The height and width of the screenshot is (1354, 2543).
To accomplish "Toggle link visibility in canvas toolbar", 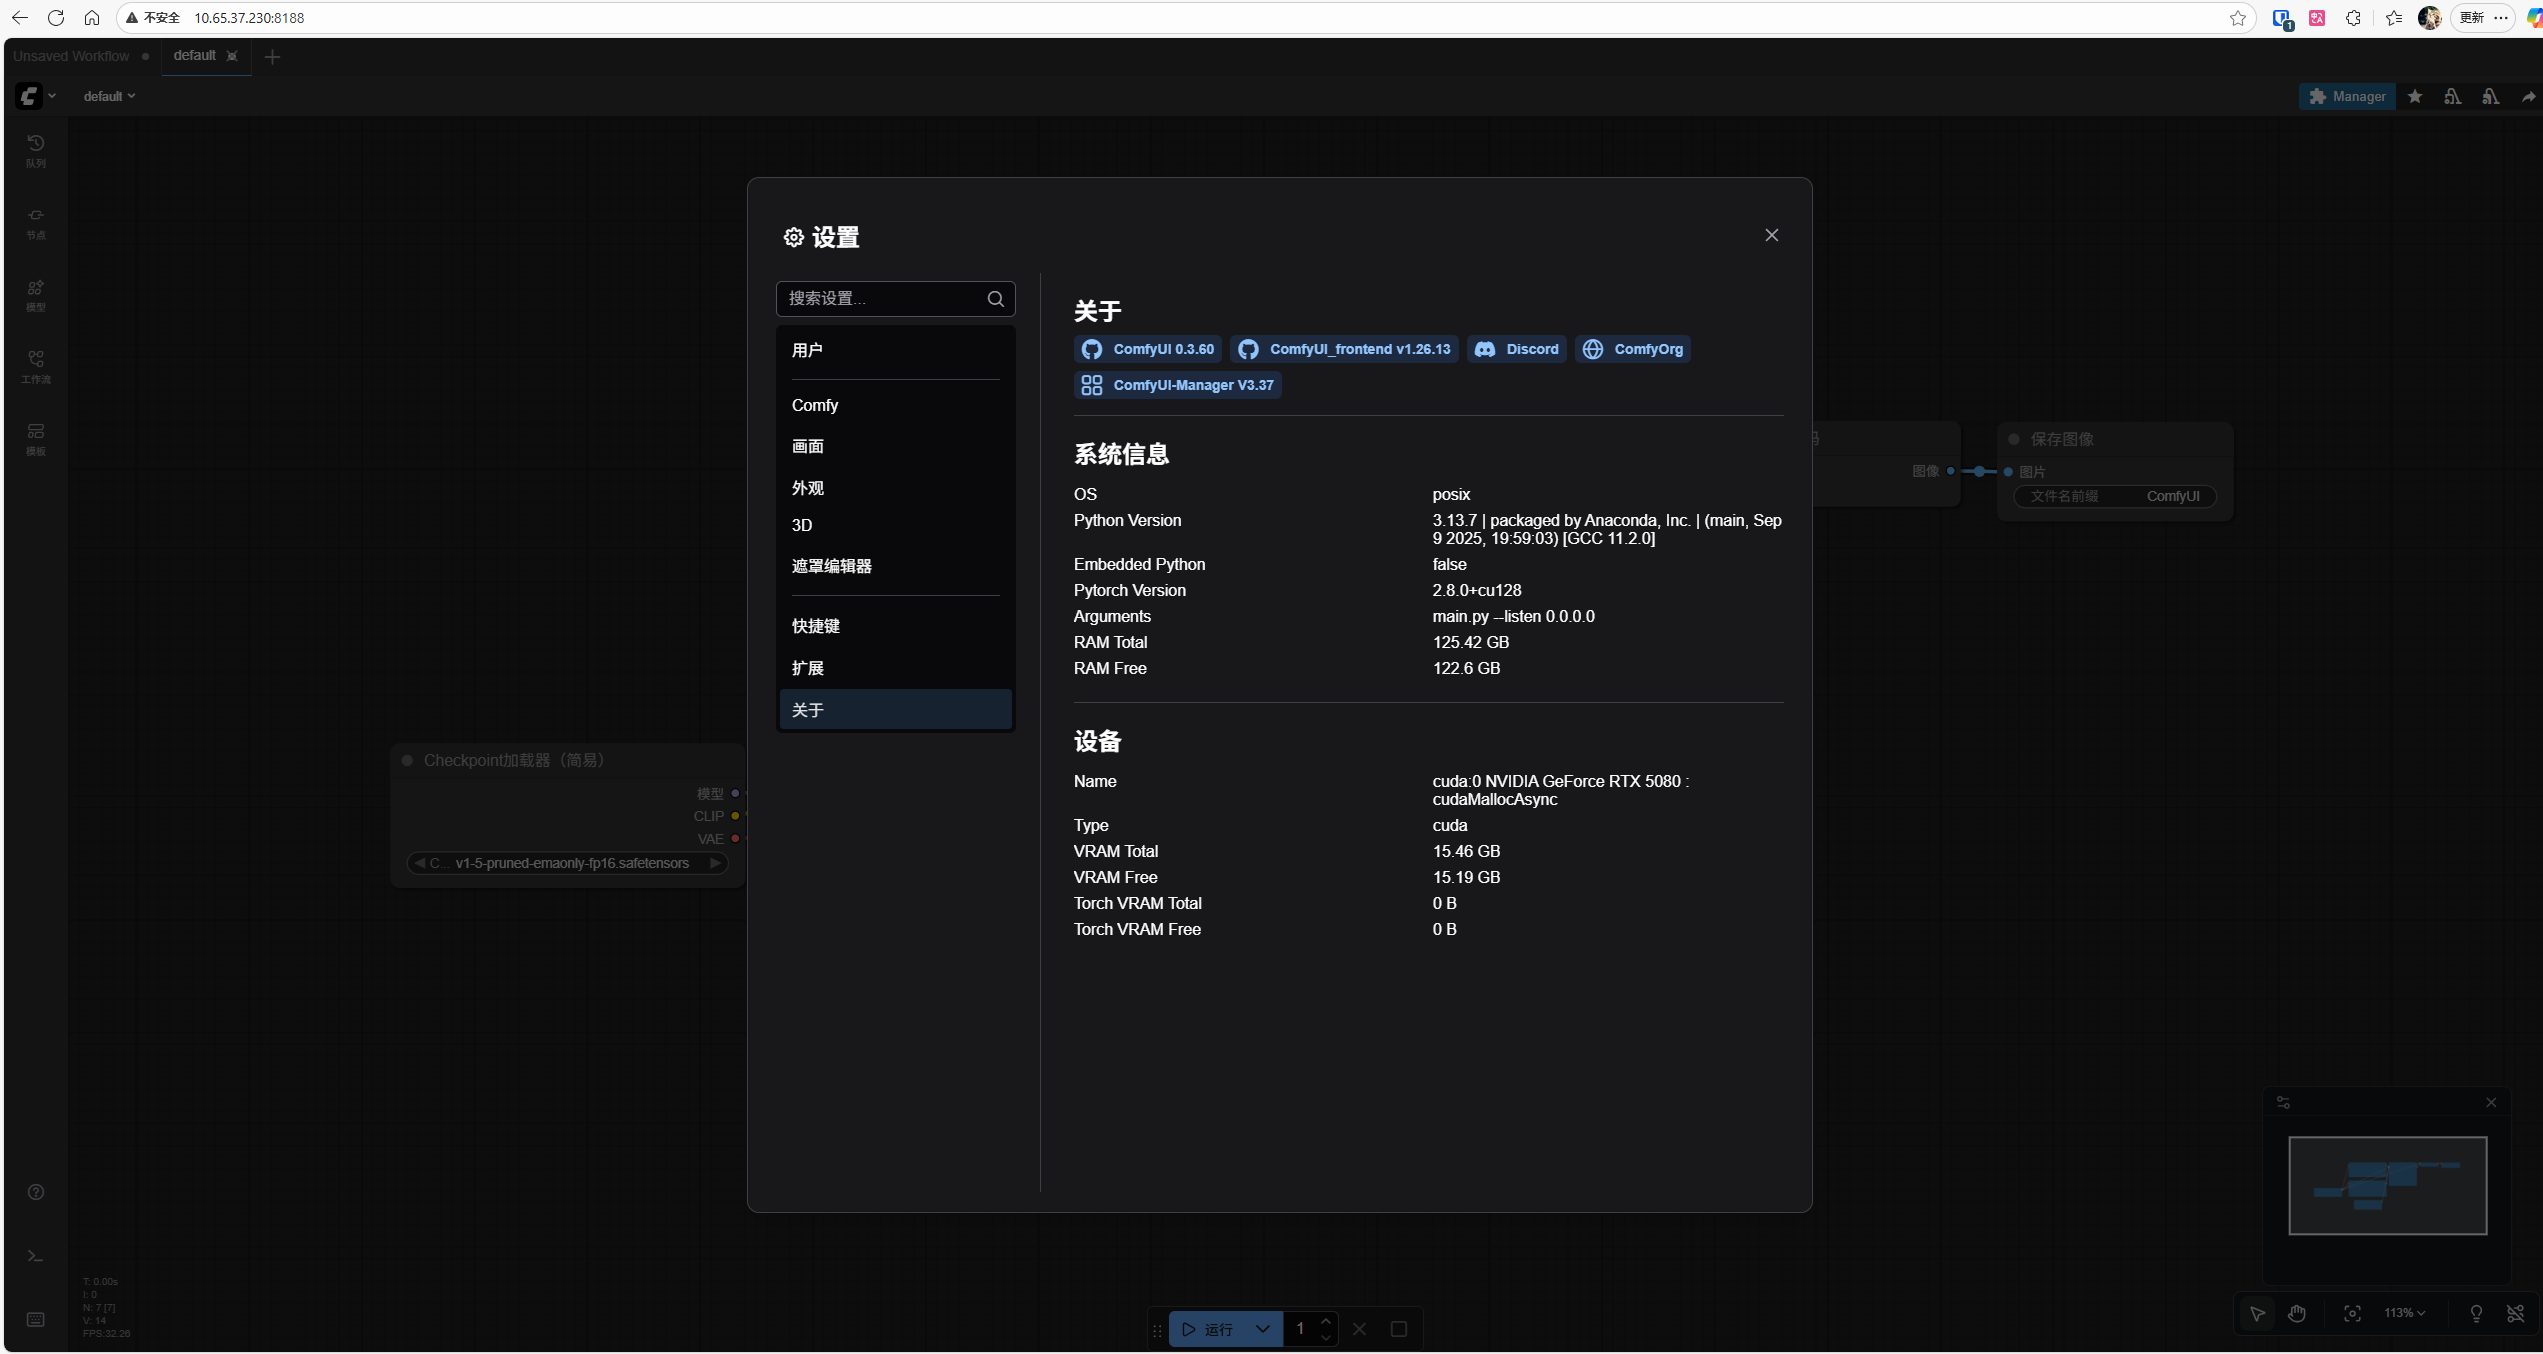I will point(2515,1314).
